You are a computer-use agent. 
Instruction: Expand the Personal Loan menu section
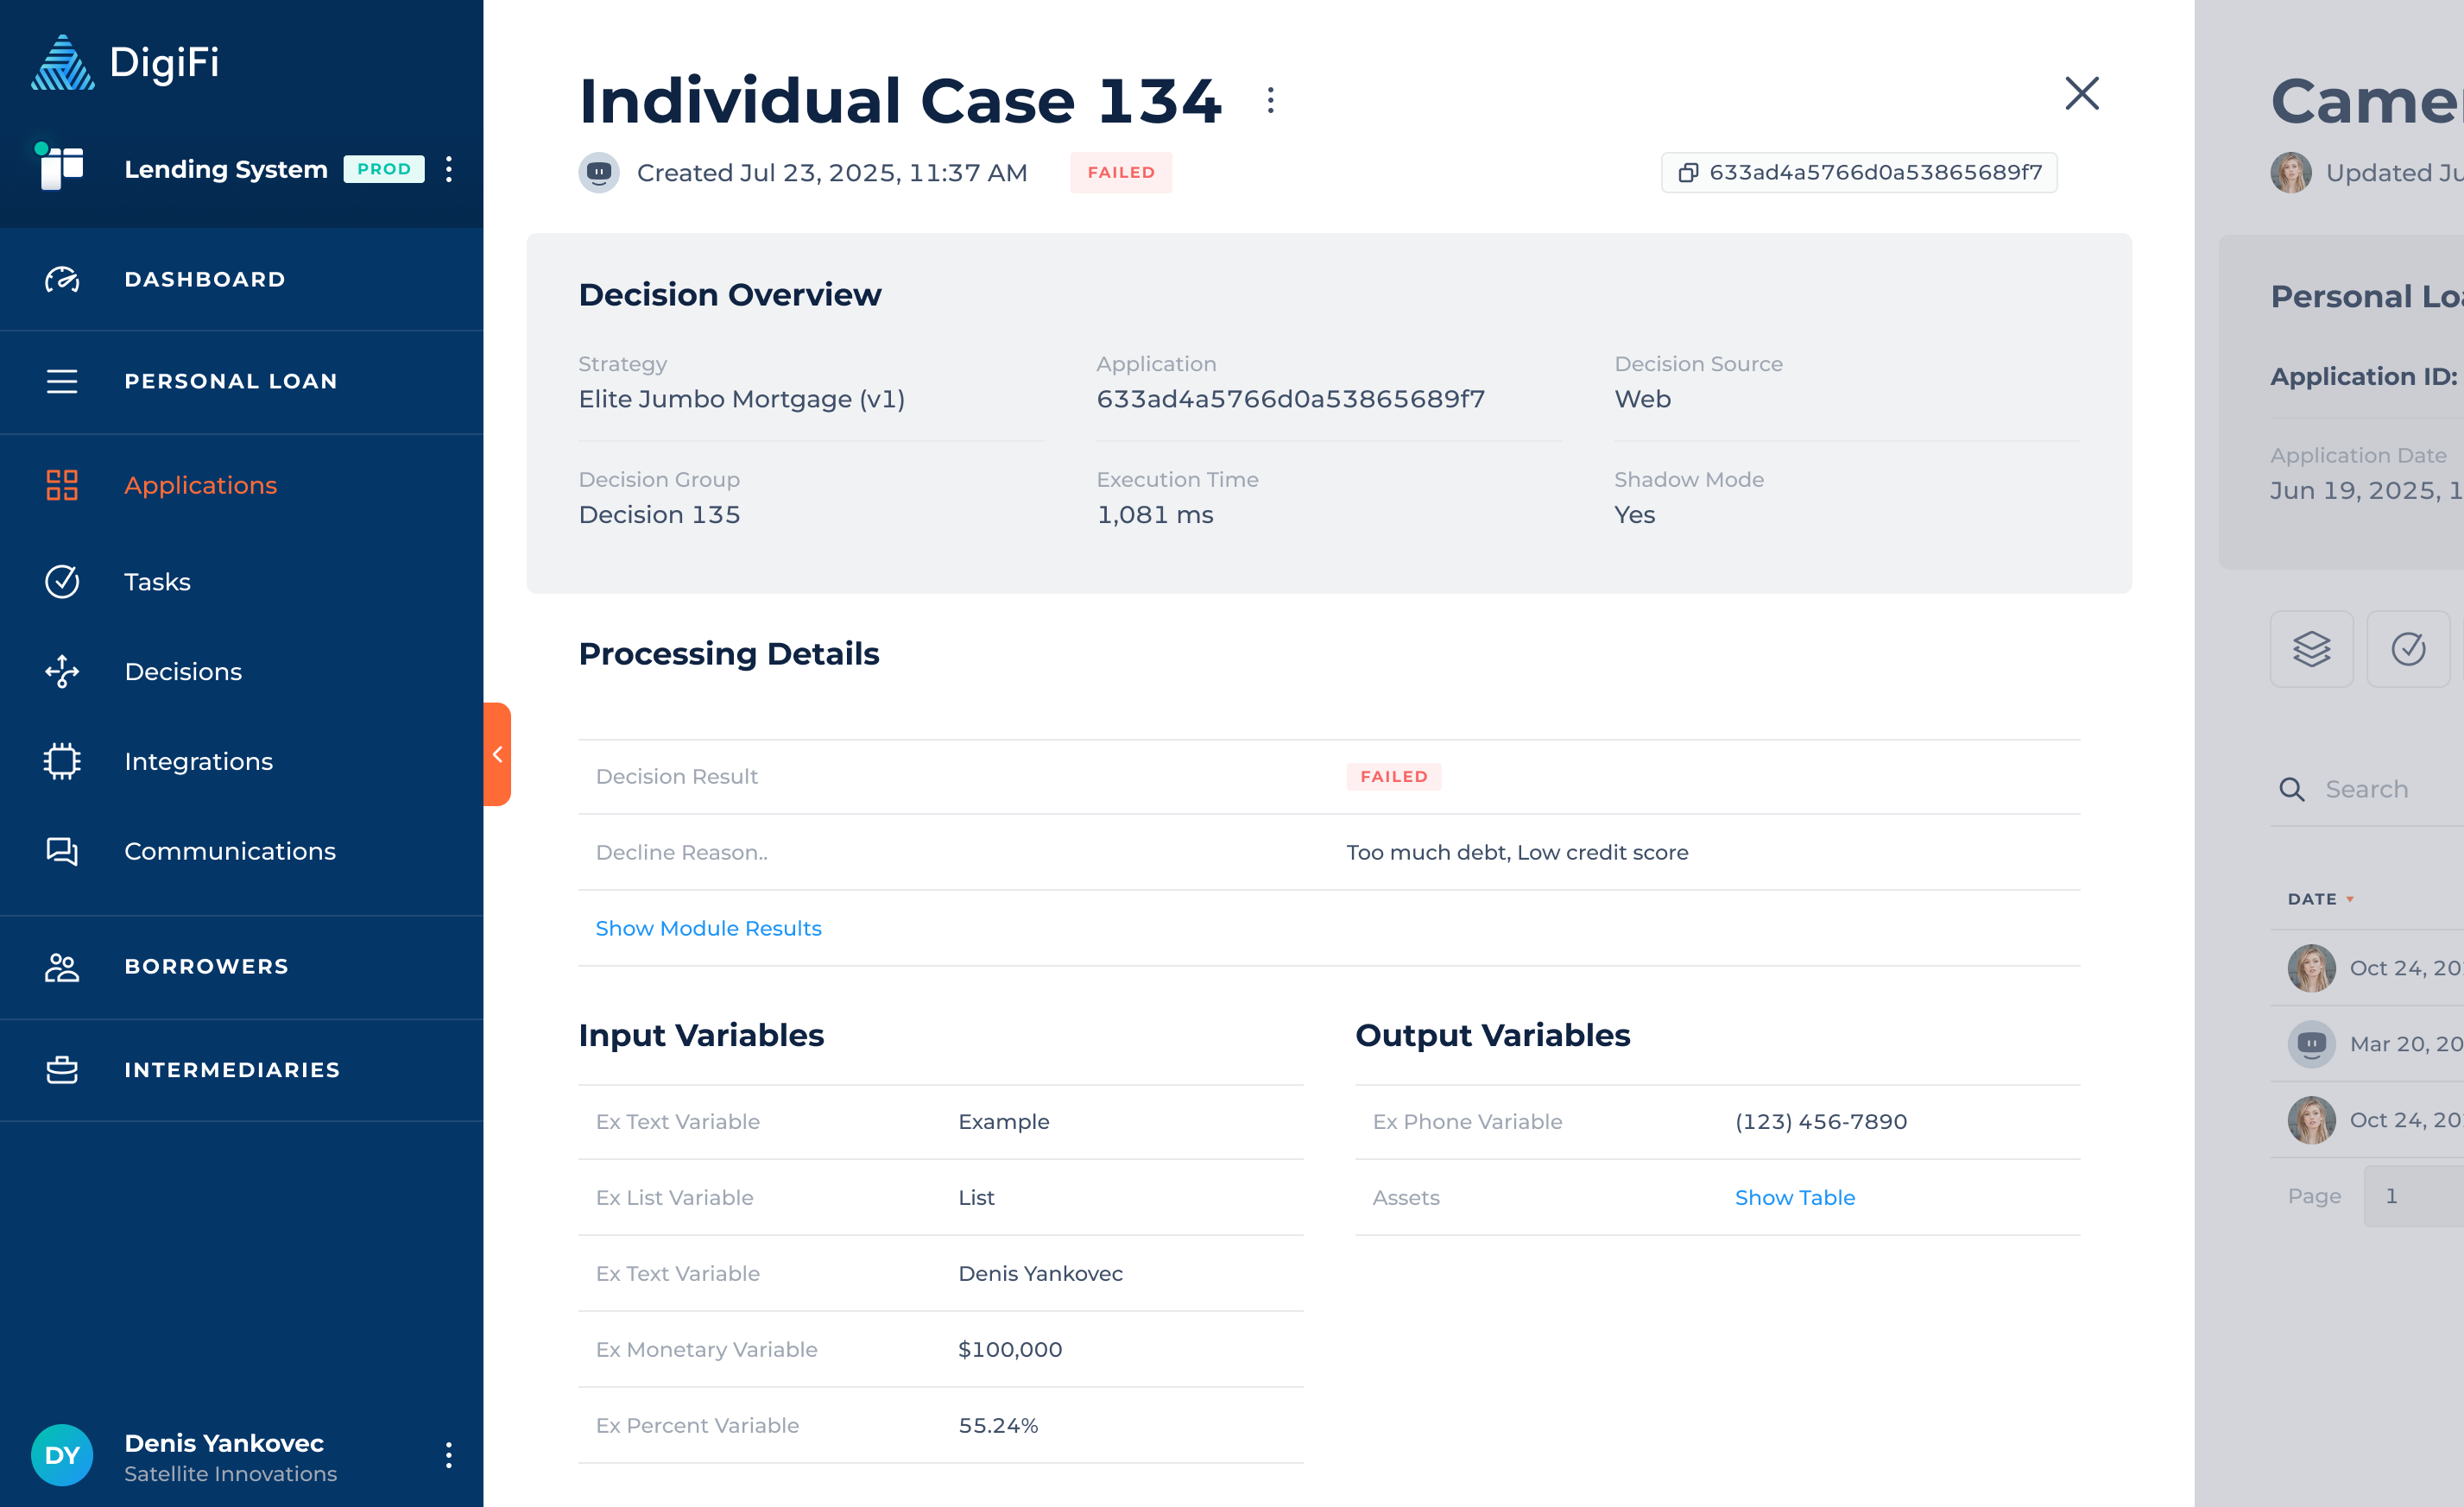pyautogui.click(x=230, y=381)
